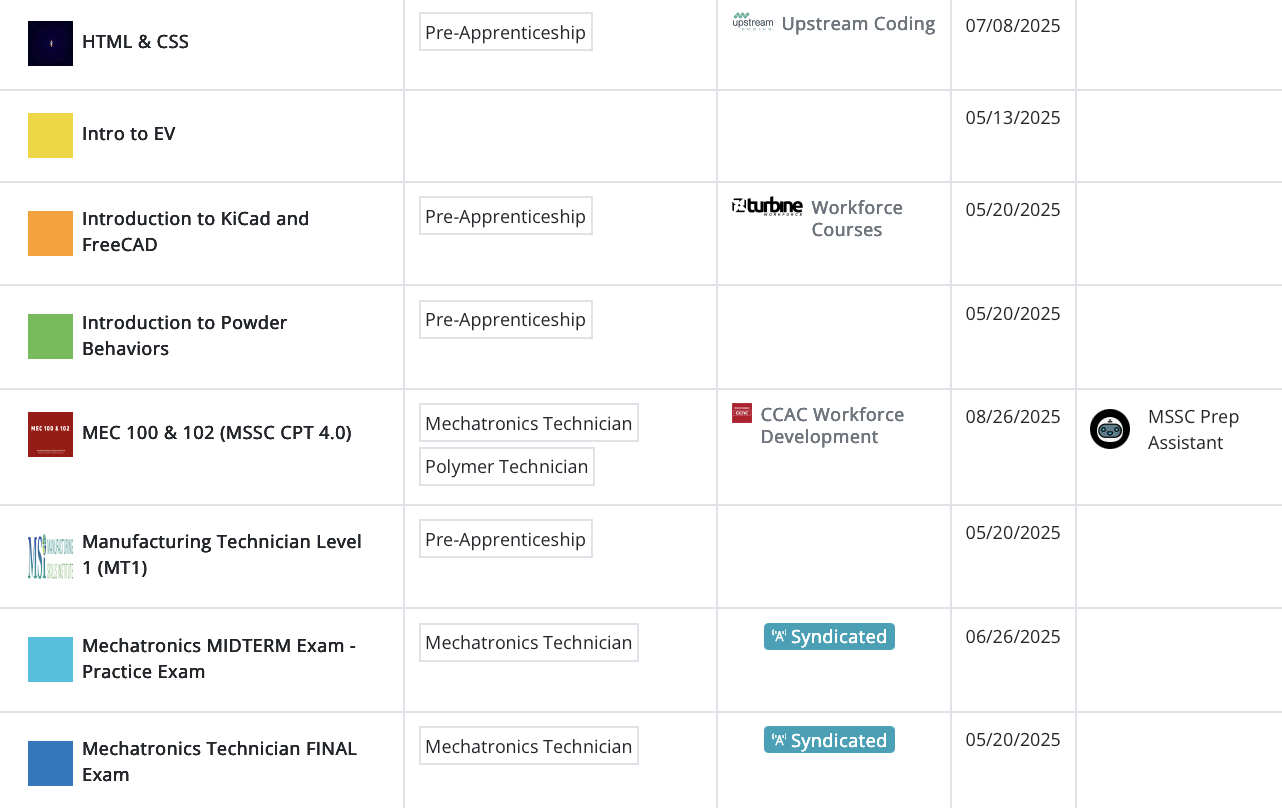The image size is (1282, 808).
Task: Click the yellow Intro to EV thumbnail
Action: coord(50,135)
